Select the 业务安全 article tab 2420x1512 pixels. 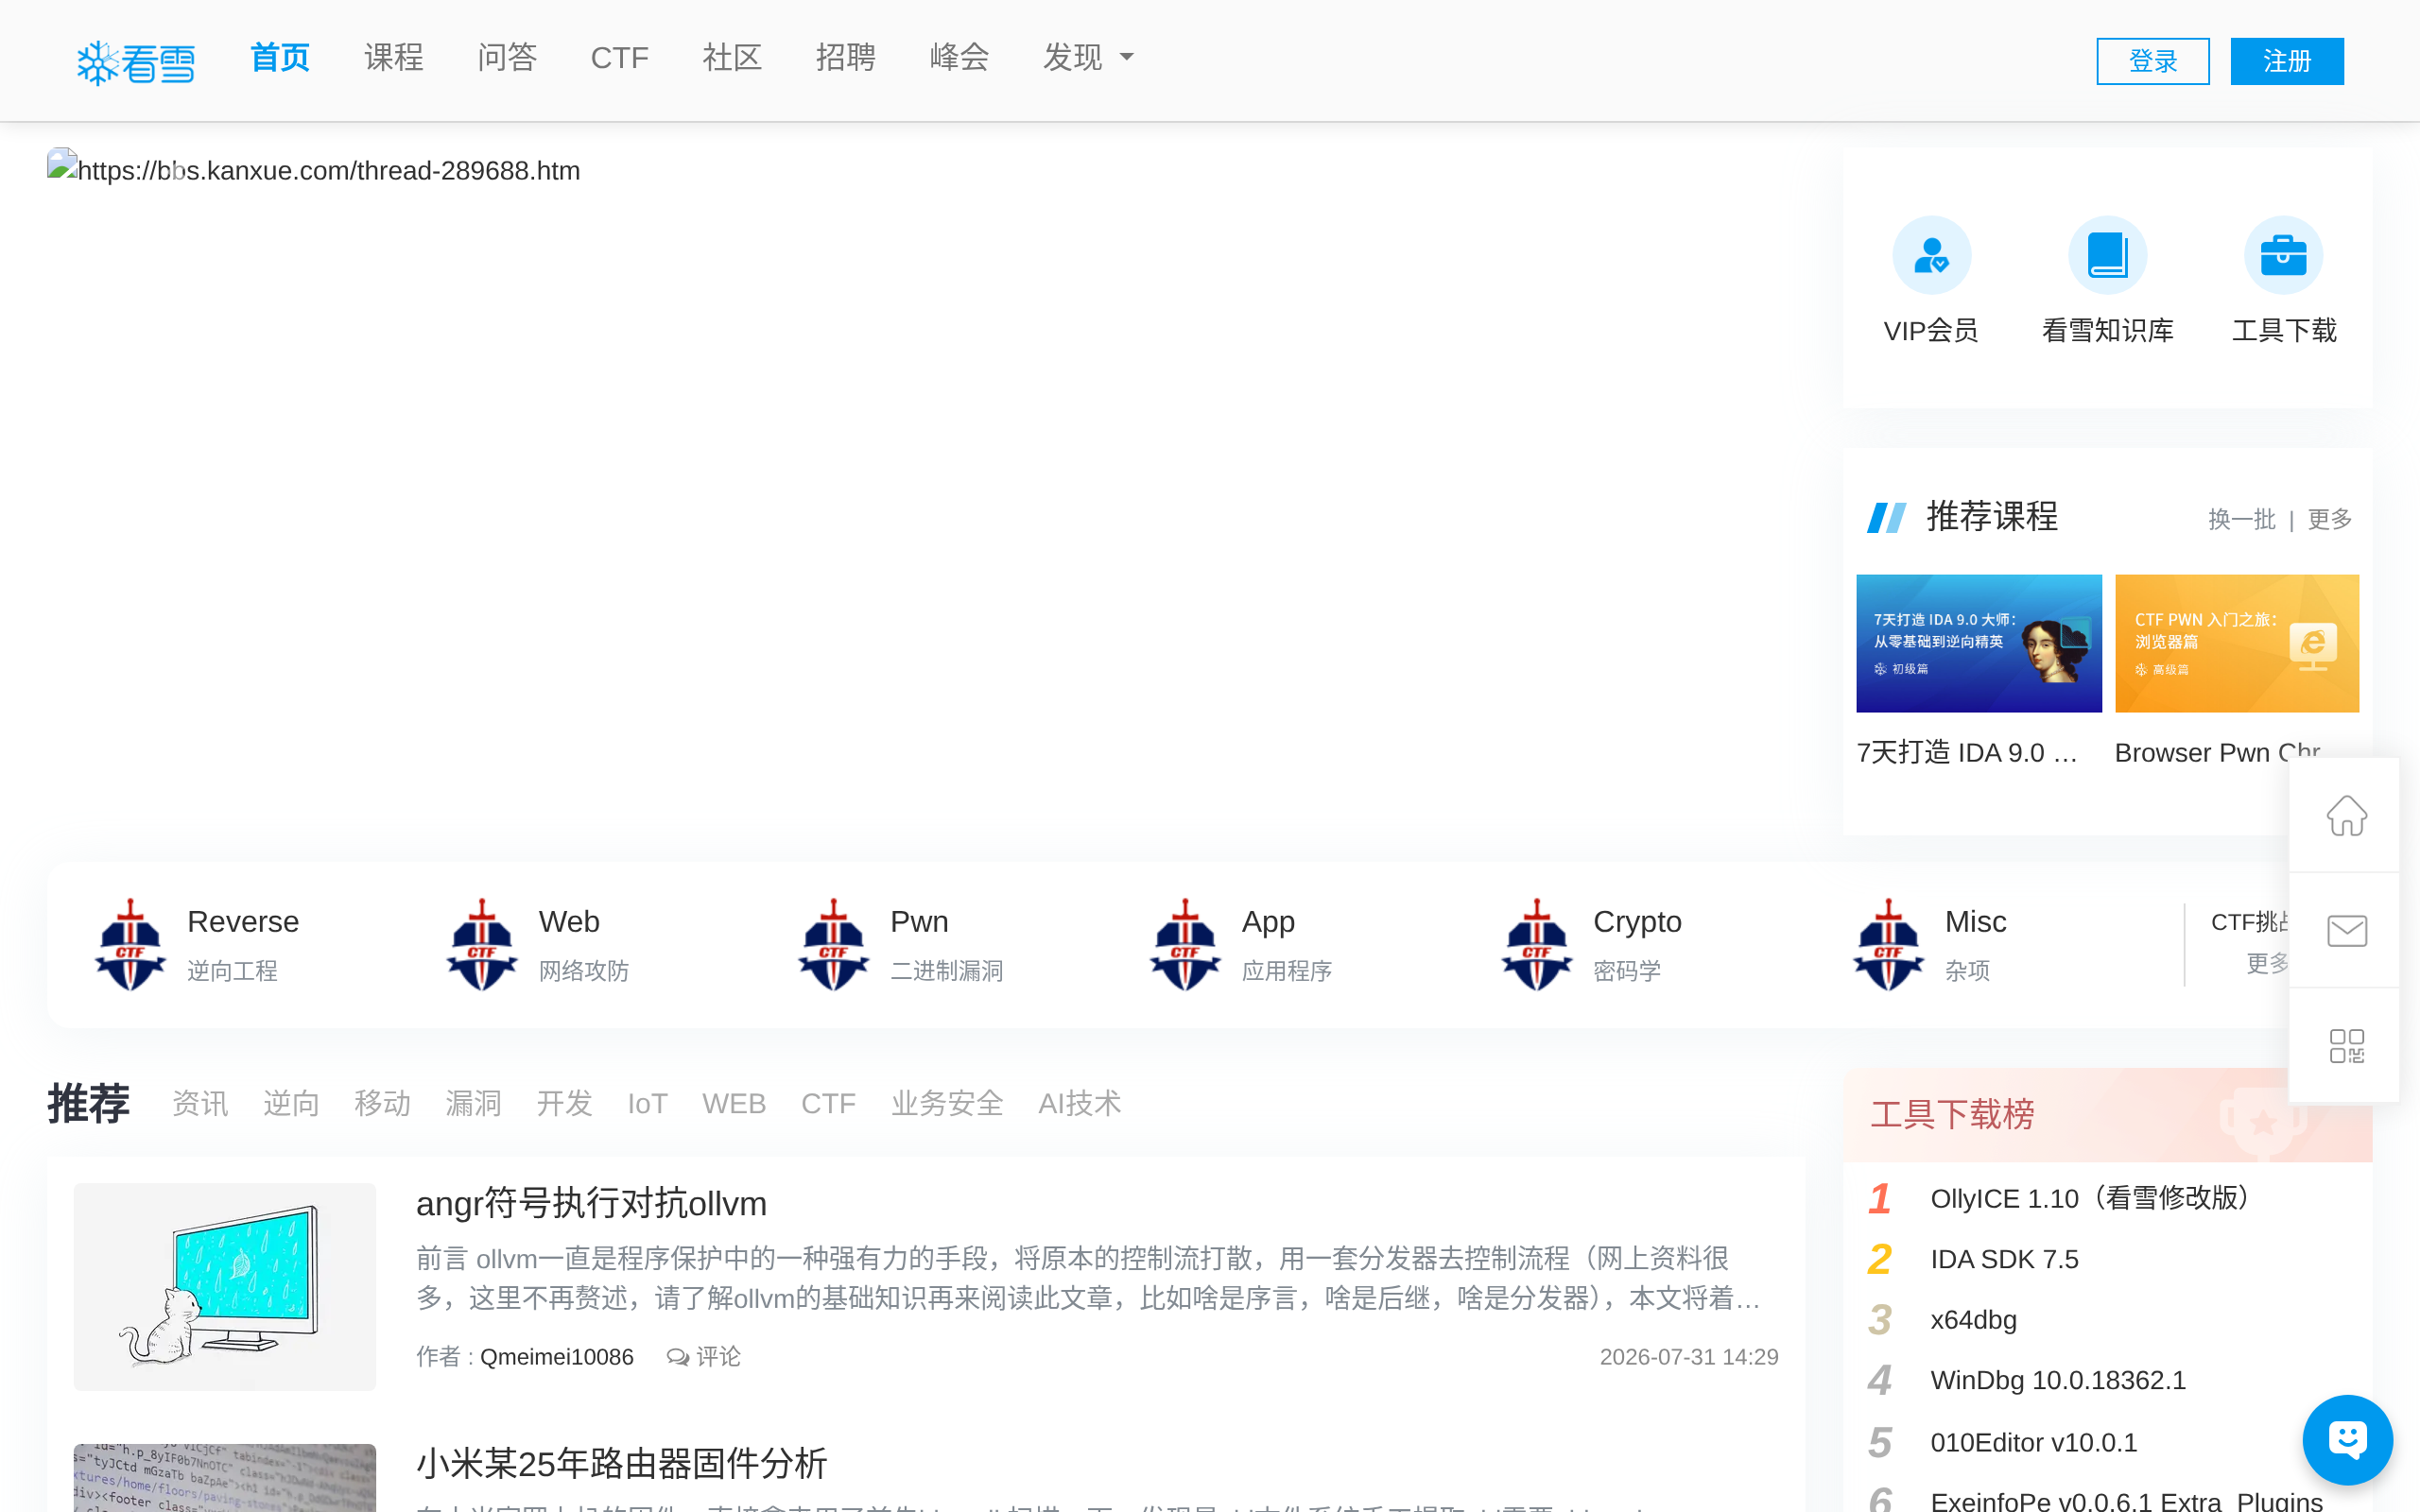[x=947, y=1104]
